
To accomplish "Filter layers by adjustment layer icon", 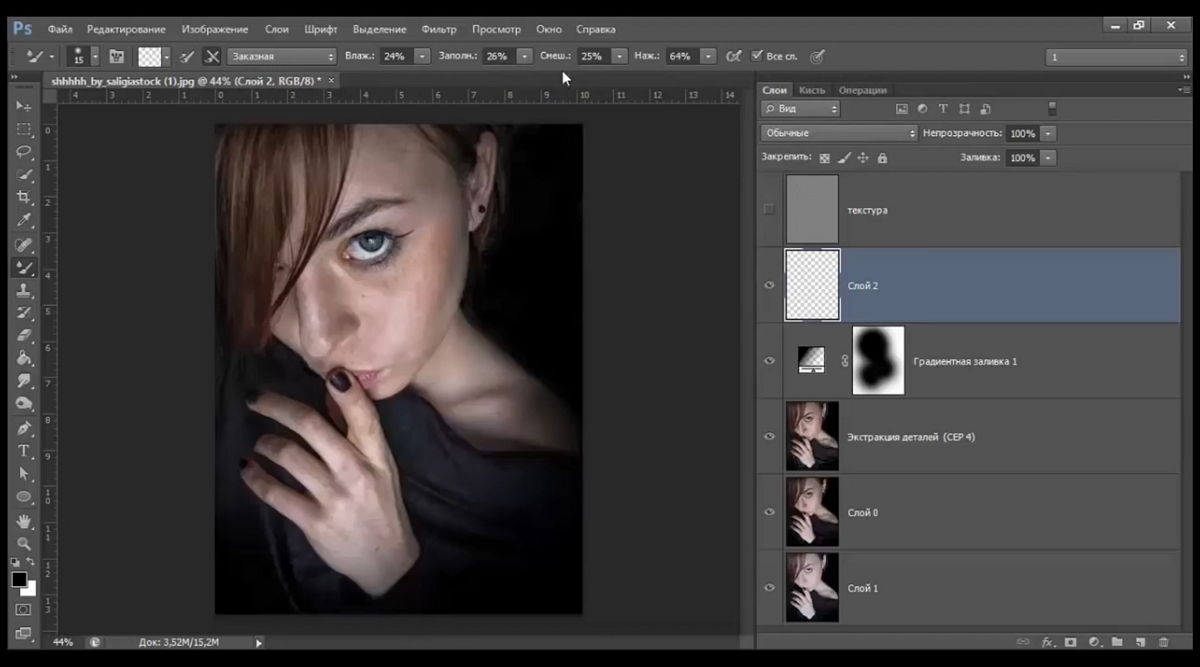I will pos(922,109).
